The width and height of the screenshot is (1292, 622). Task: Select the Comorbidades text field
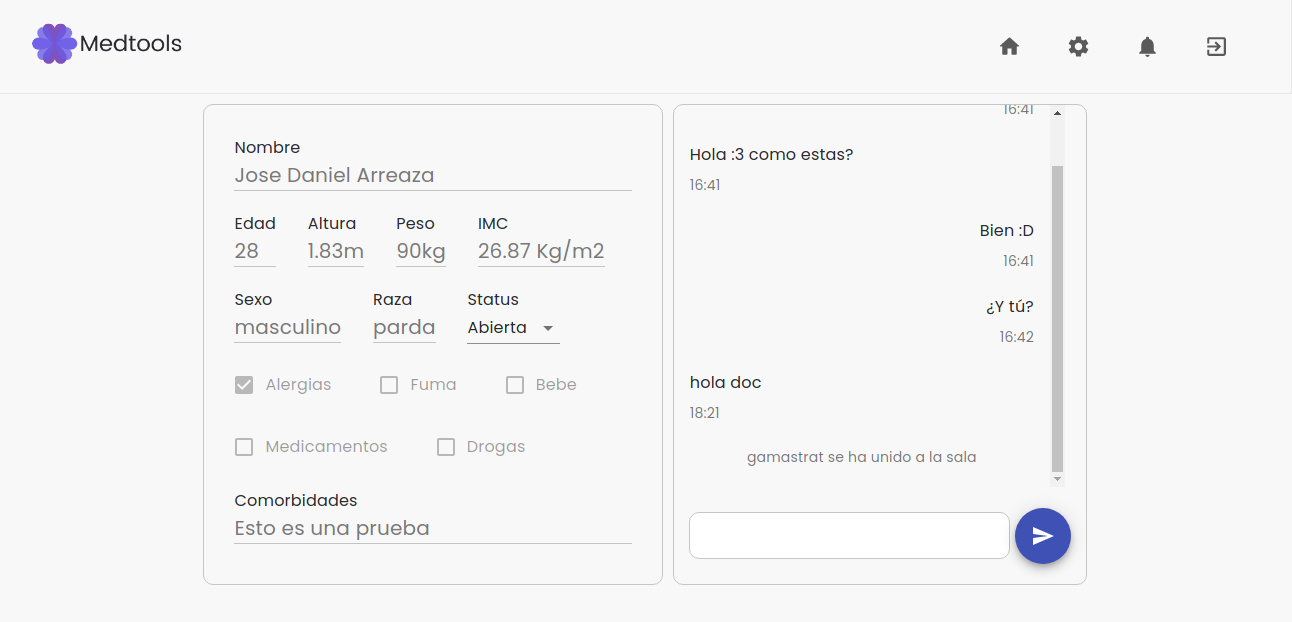pos(432,528)
